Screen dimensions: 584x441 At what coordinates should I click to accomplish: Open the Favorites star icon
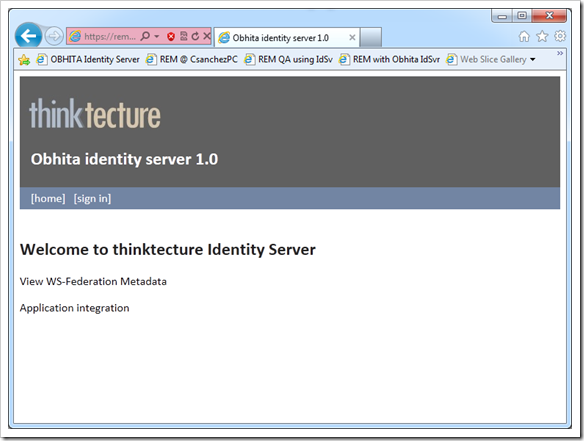tap(542, 37)
